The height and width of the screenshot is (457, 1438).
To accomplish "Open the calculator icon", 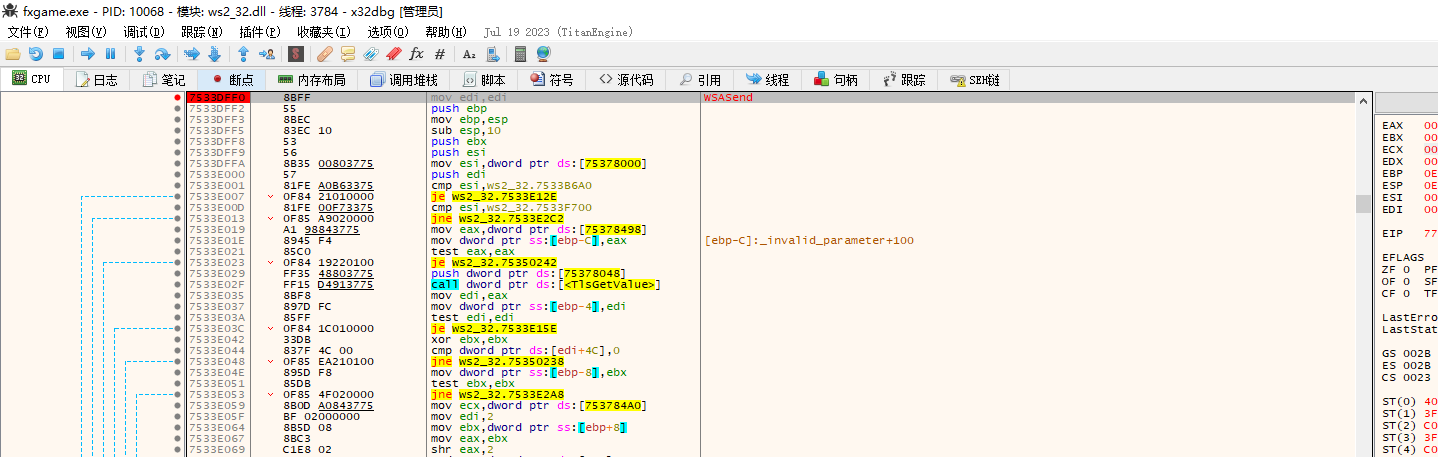I will point(521,54).
